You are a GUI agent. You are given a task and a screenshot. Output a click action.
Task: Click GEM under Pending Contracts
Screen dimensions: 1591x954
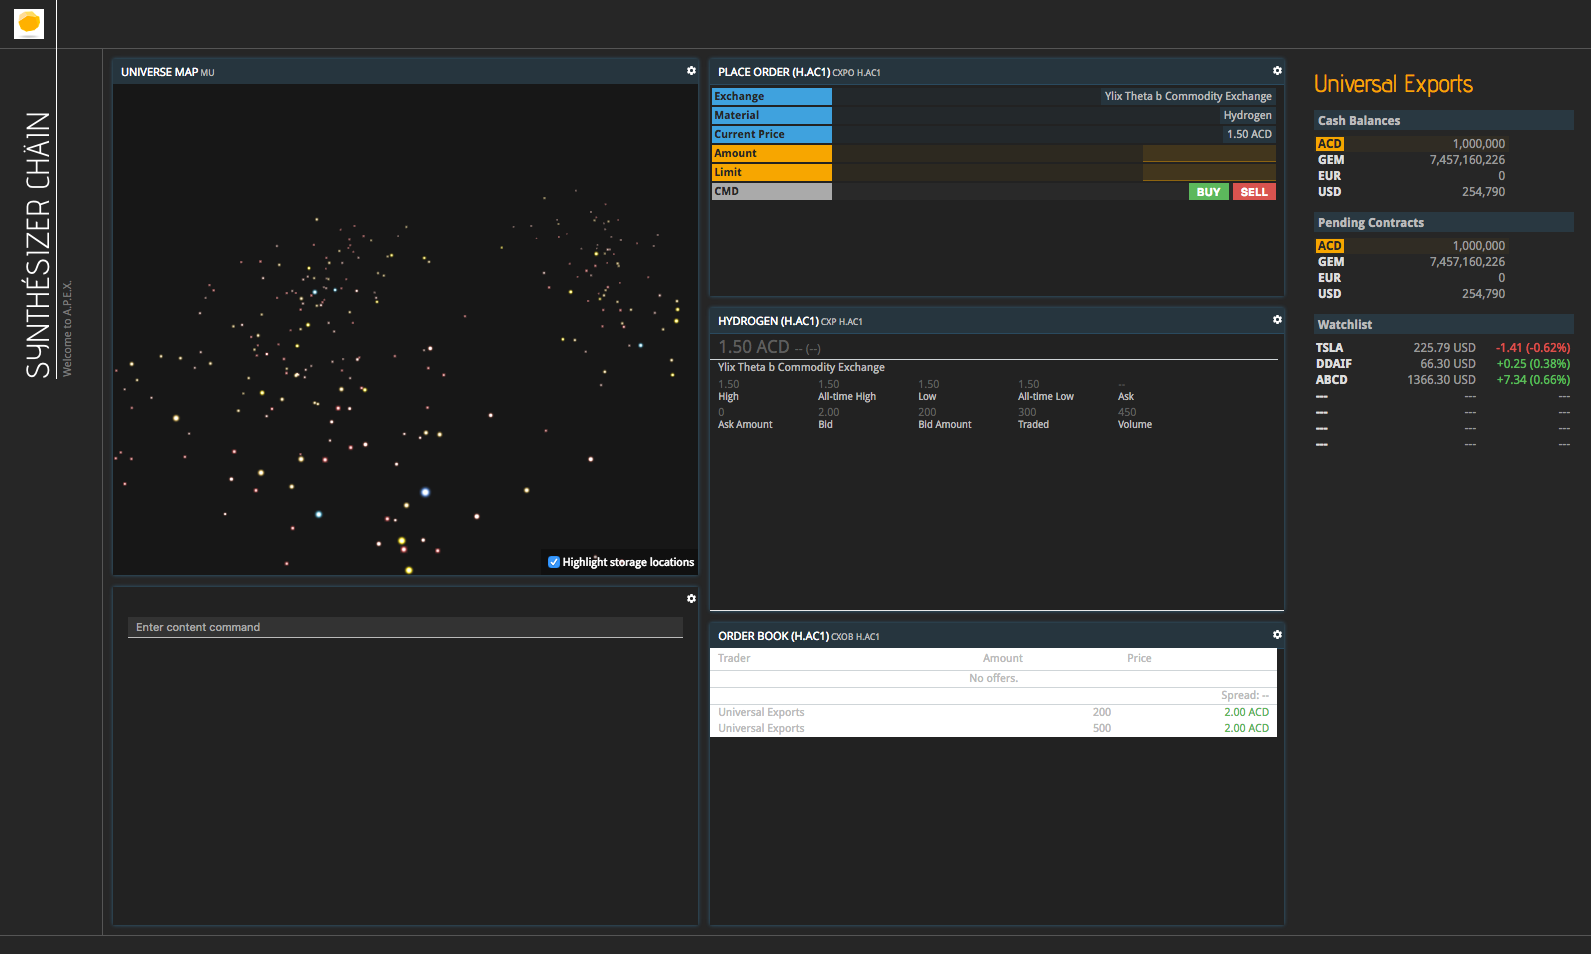1331,262
